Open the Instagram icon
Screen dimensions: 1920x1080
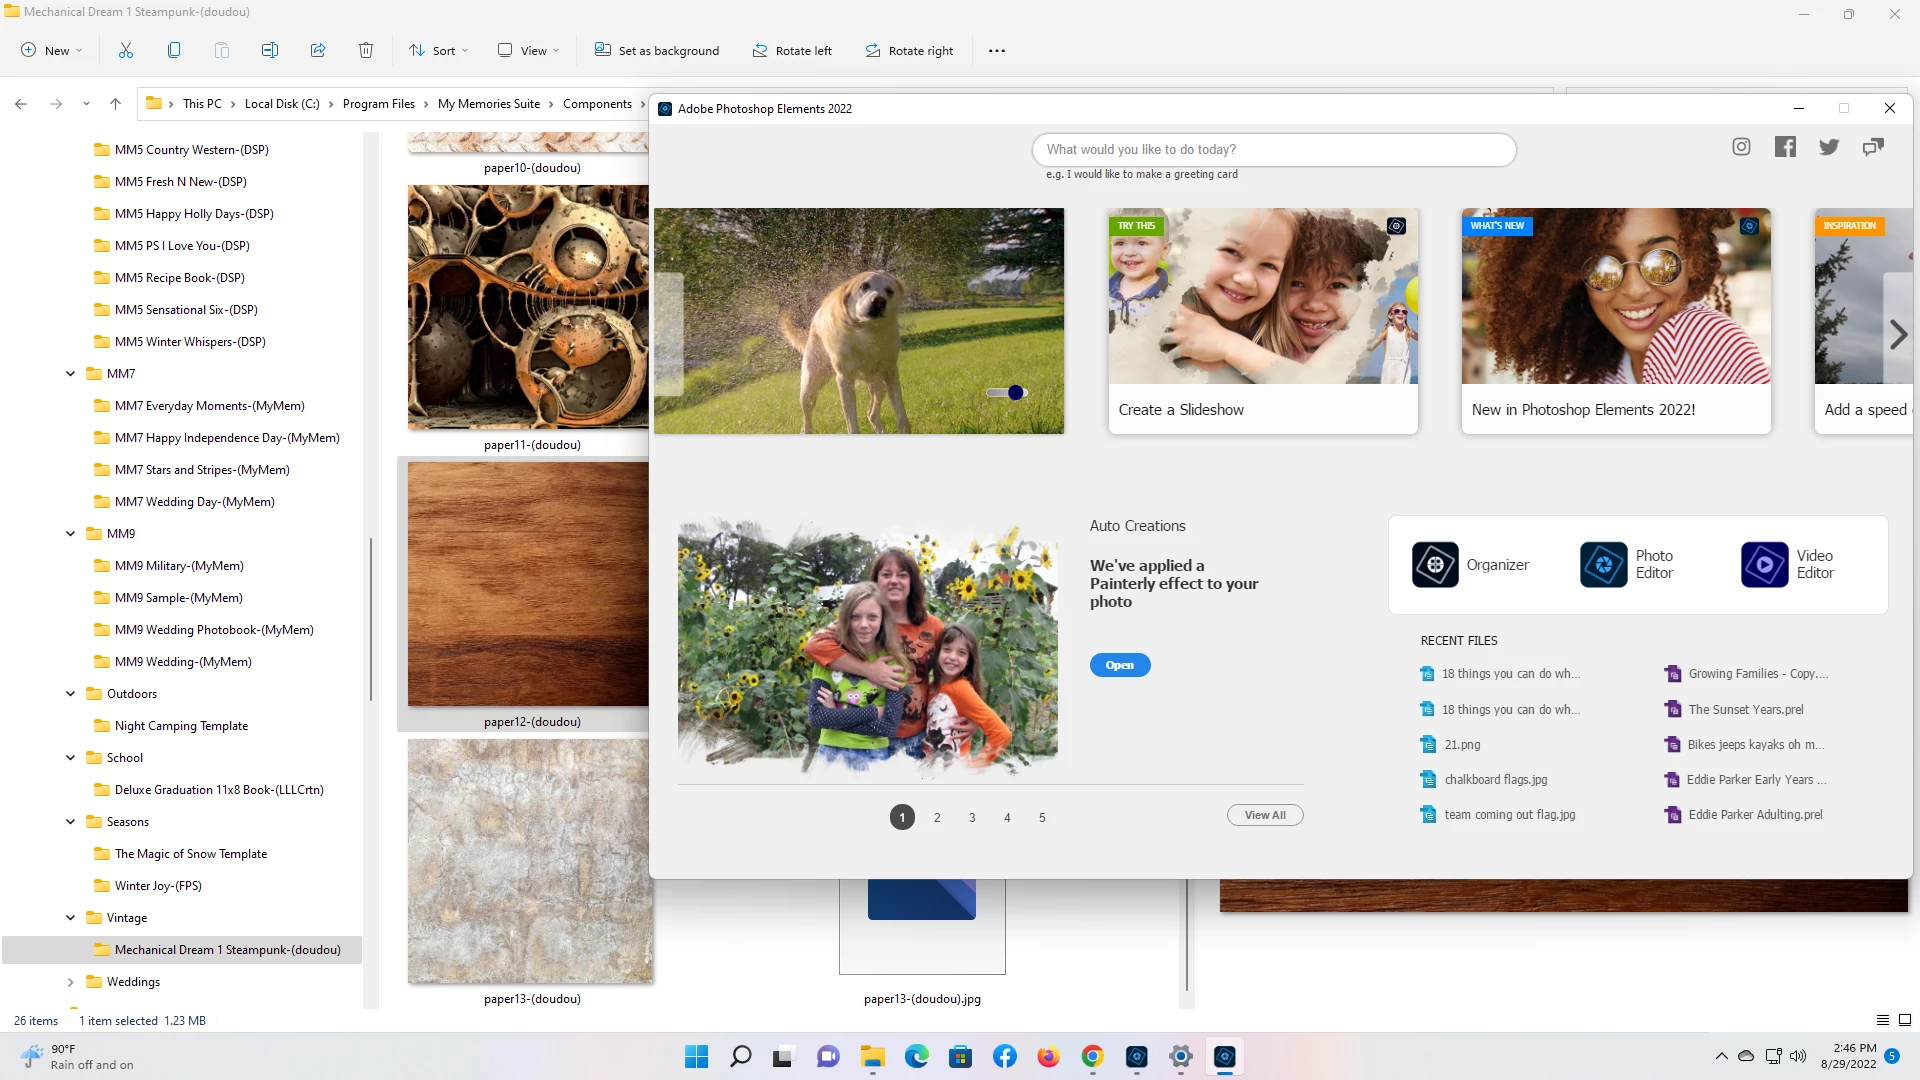pos(1741,147)
